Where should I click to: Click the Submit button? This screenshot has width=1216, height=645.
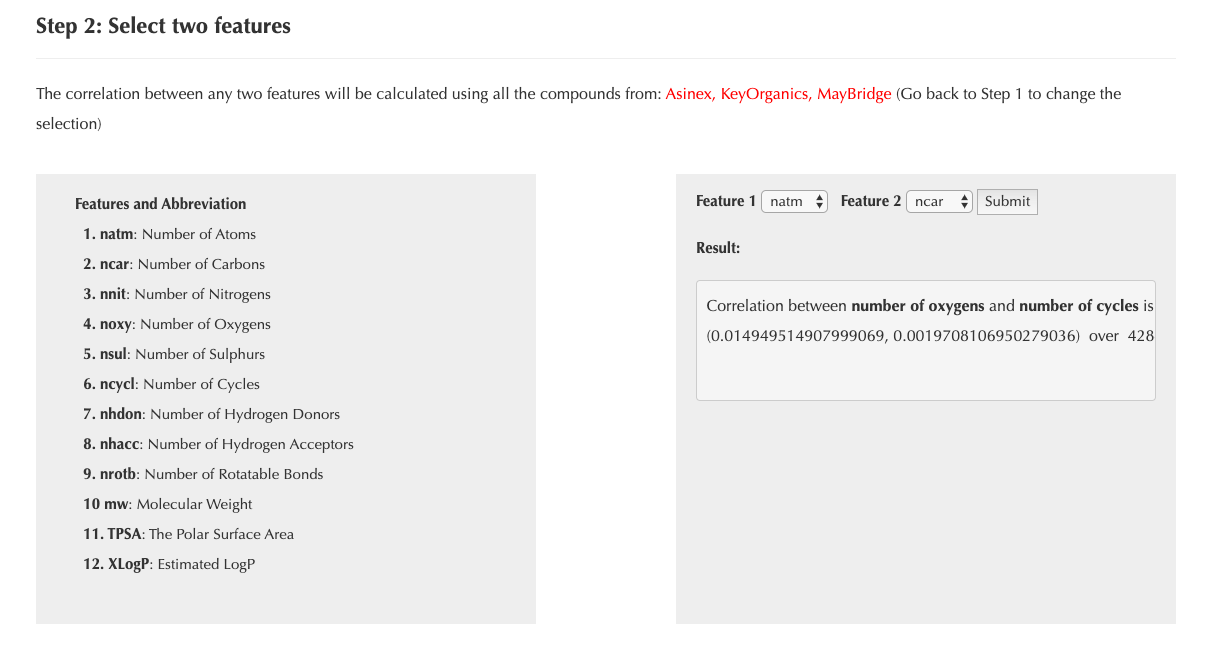(1007, 202)
